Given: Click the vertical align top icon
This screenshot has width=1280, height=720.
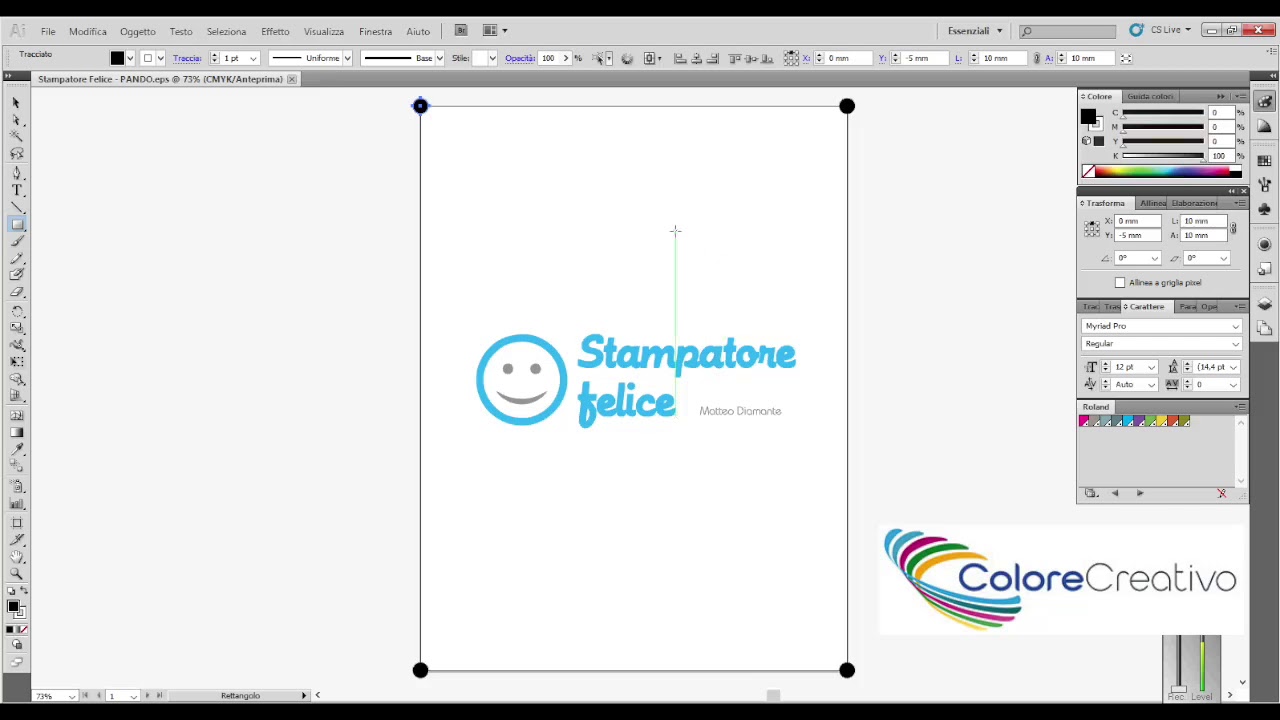Looking at the screenshot, I should coord(735,59).
